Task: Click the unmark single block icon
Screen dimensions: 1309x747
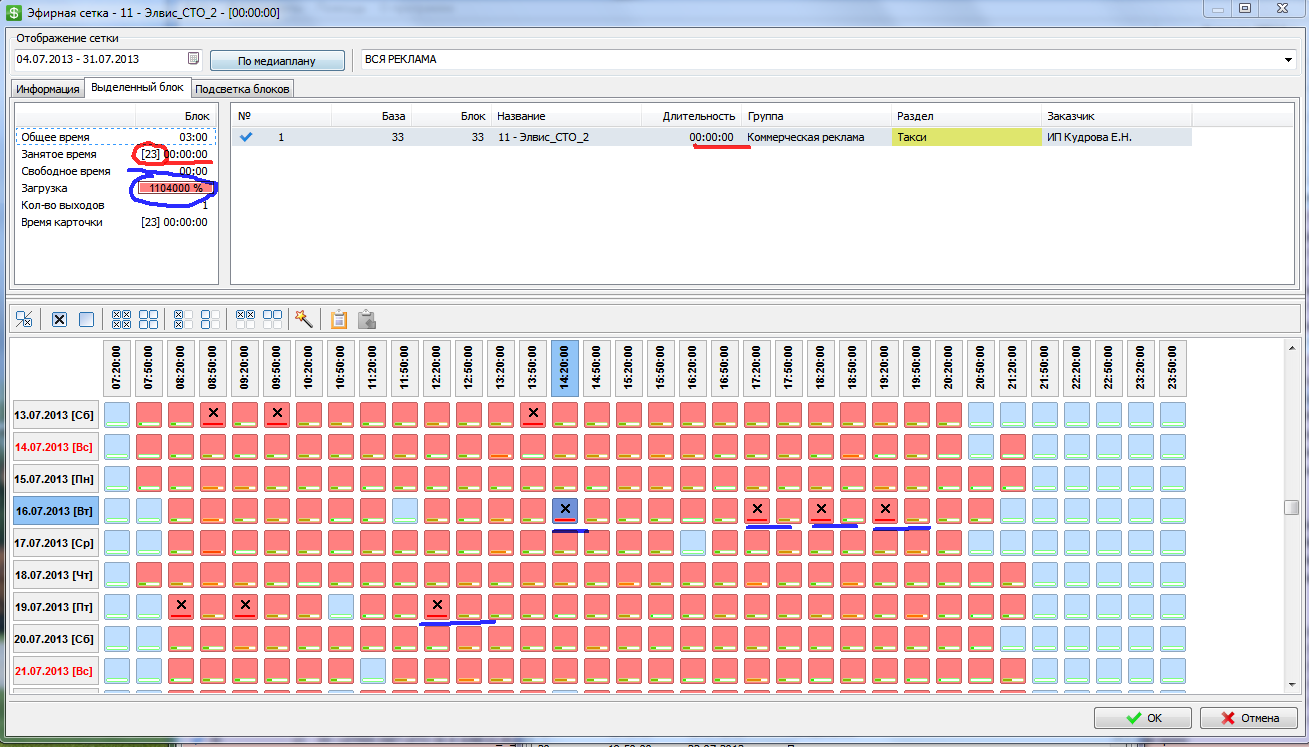Action: [x=86, y=319]
